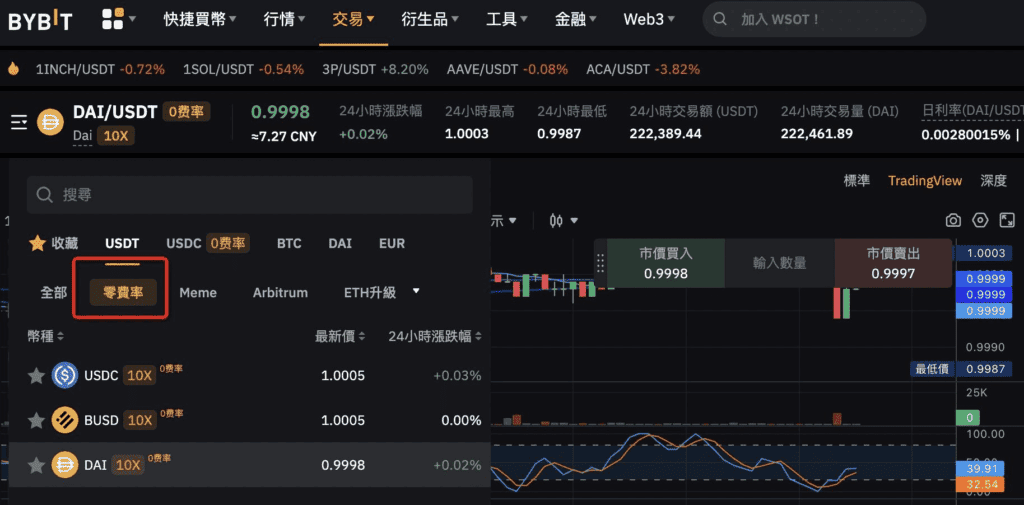Sort by 最新價 column arrows
The width and height of the screenshot is (1024, 505).
point(361,337)
